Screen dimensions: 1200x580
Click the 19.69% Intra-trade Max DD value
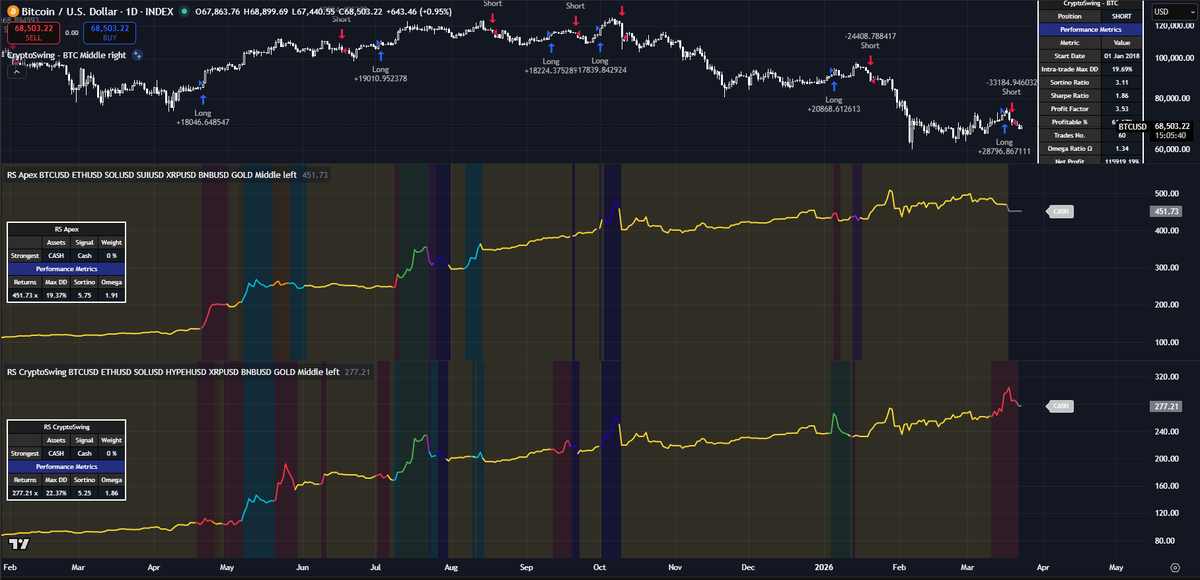[x=1121, y=68]
